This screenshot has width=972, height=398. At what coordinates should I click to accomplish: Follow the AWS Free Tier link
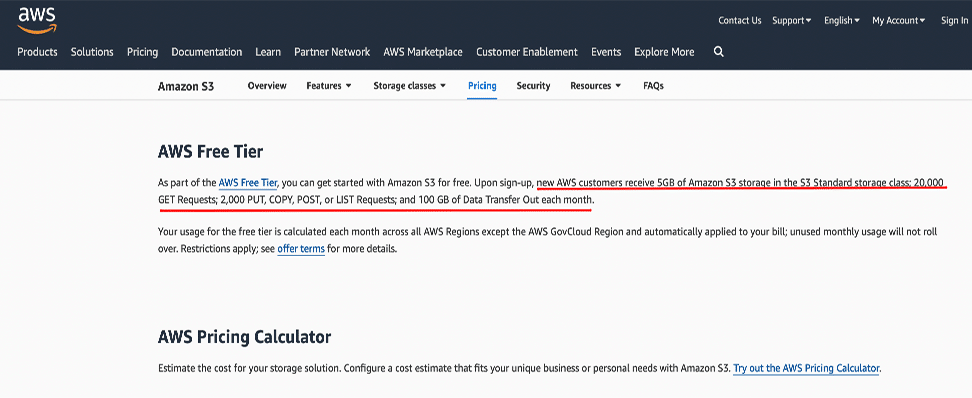pos(248,183)
